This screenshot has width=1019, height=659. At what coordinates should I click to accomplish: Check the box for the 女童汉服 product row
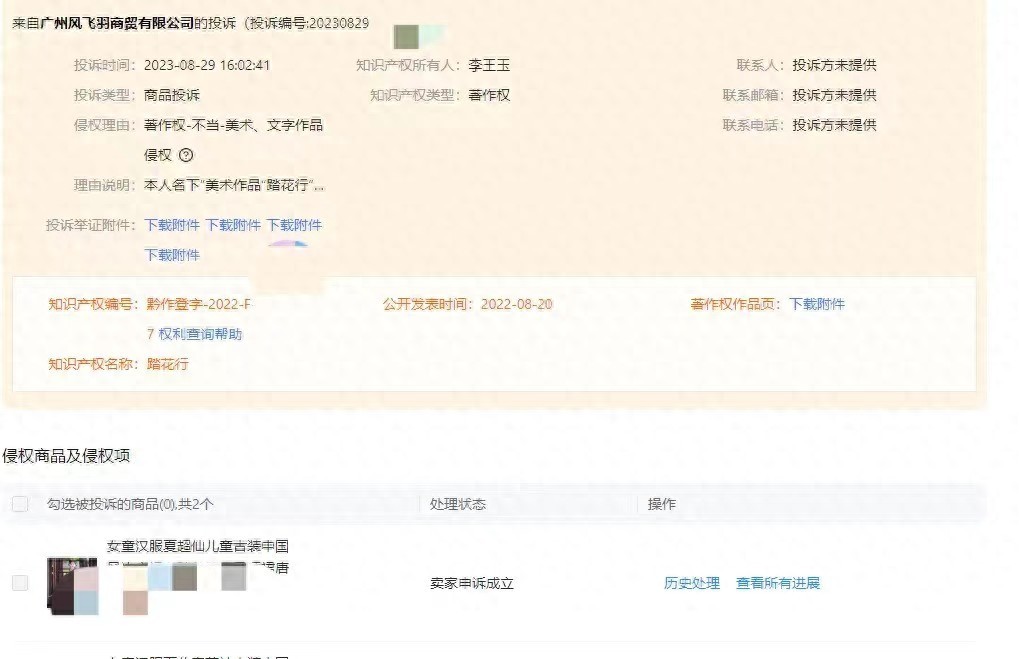point(20,583)
